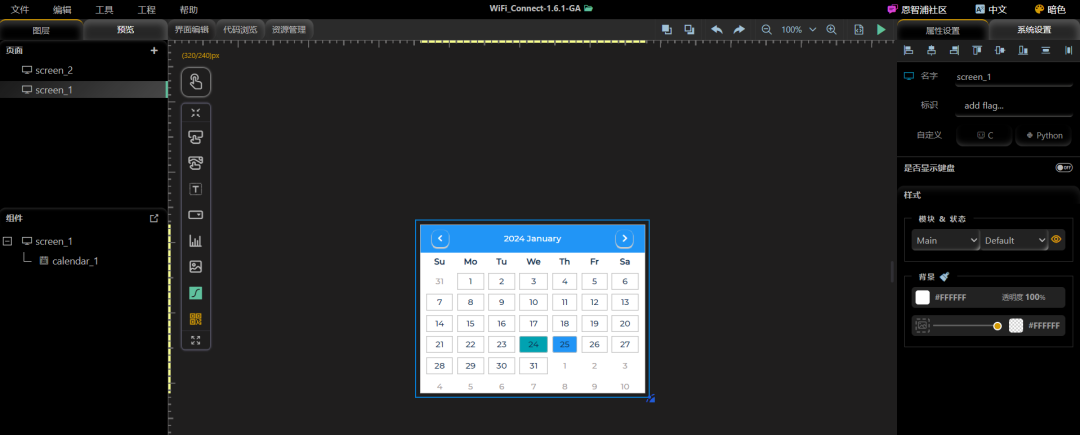
Task: Open the Main module dropdown
Action: click(946, 240)
